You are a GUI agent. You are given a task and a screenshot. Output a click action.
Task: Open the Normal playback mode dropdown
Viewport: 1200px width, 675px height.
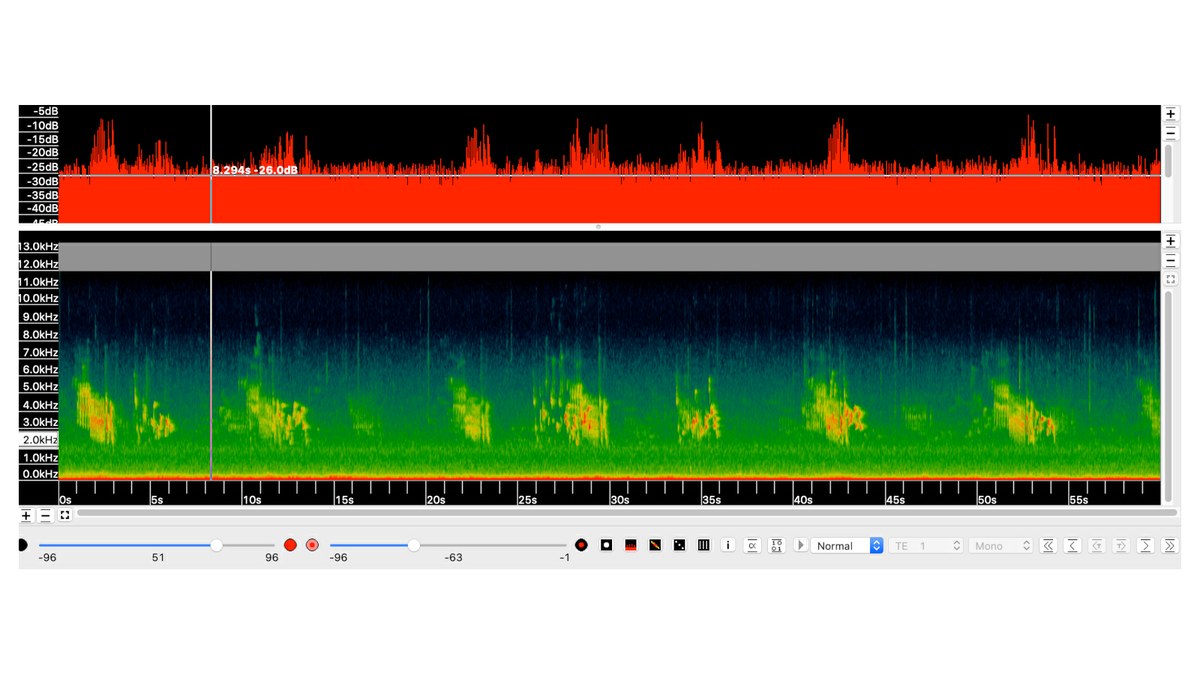tap(847, 545)
